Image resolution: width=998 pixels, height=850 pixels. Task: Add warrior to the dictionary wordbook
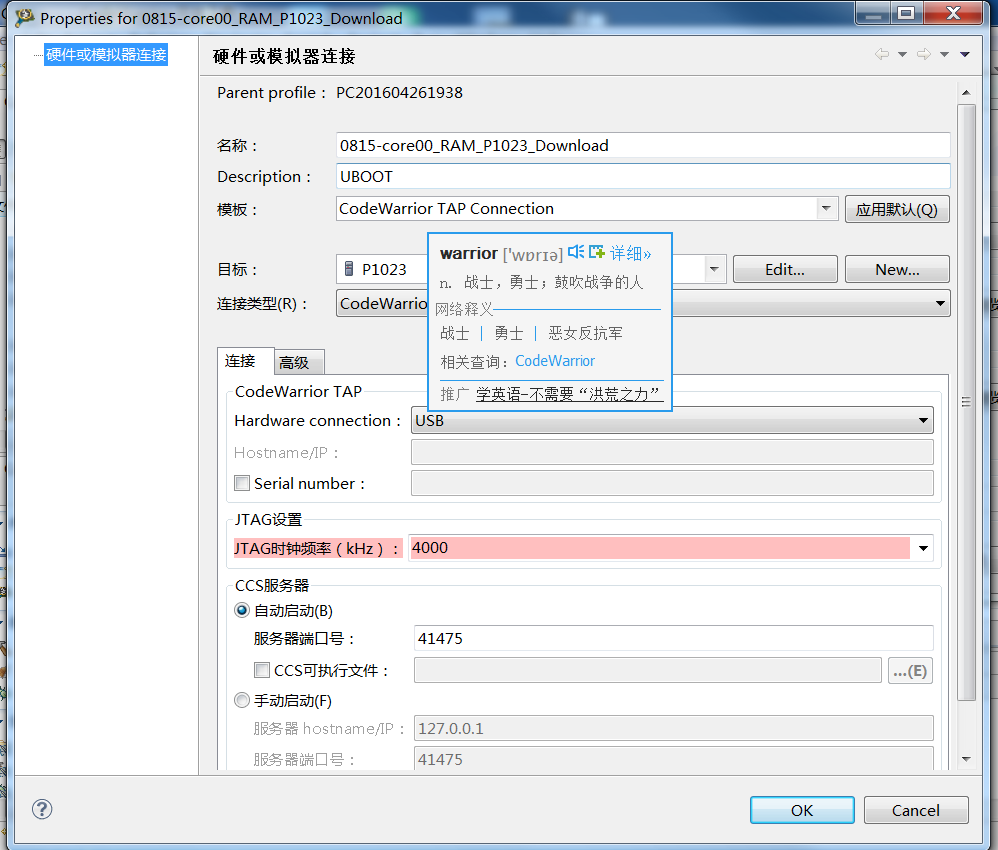(596, 251)
